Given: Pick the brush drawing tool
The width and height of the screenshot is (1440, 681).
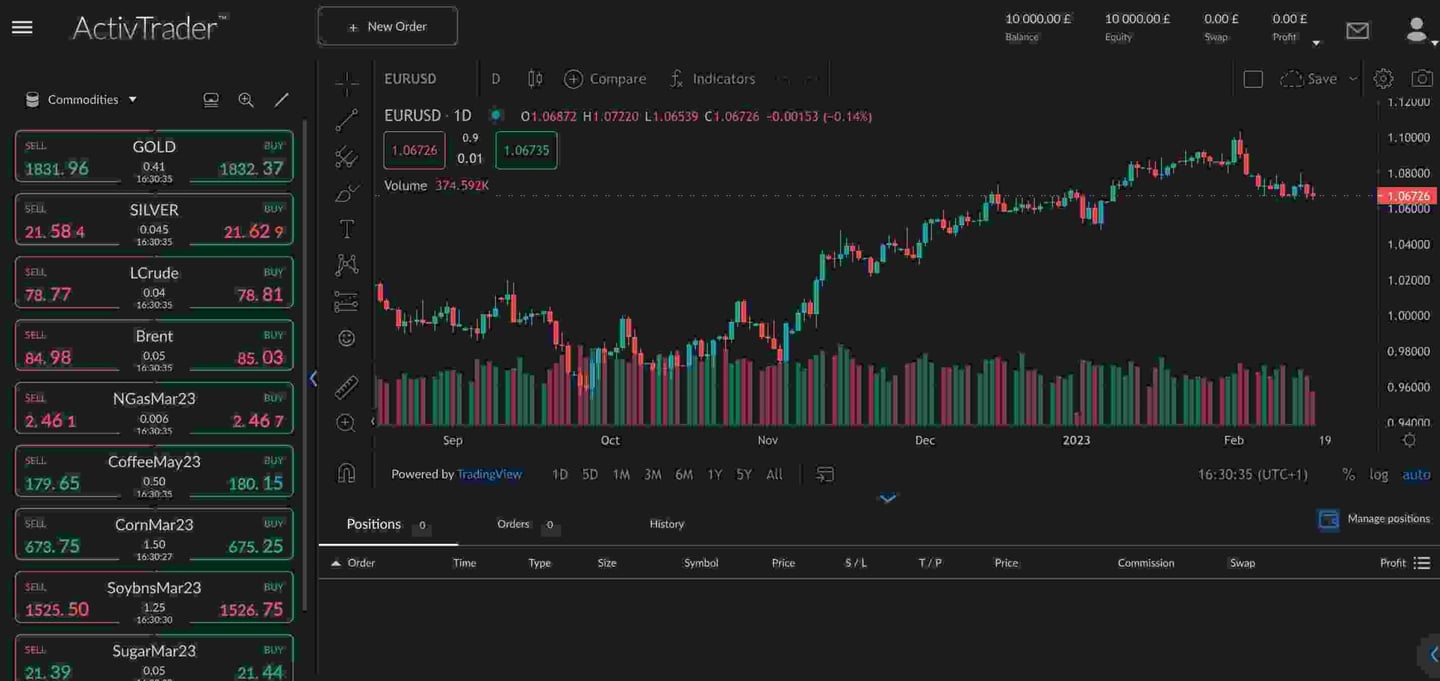Looking at the screenshot, I should coord(346,193).
